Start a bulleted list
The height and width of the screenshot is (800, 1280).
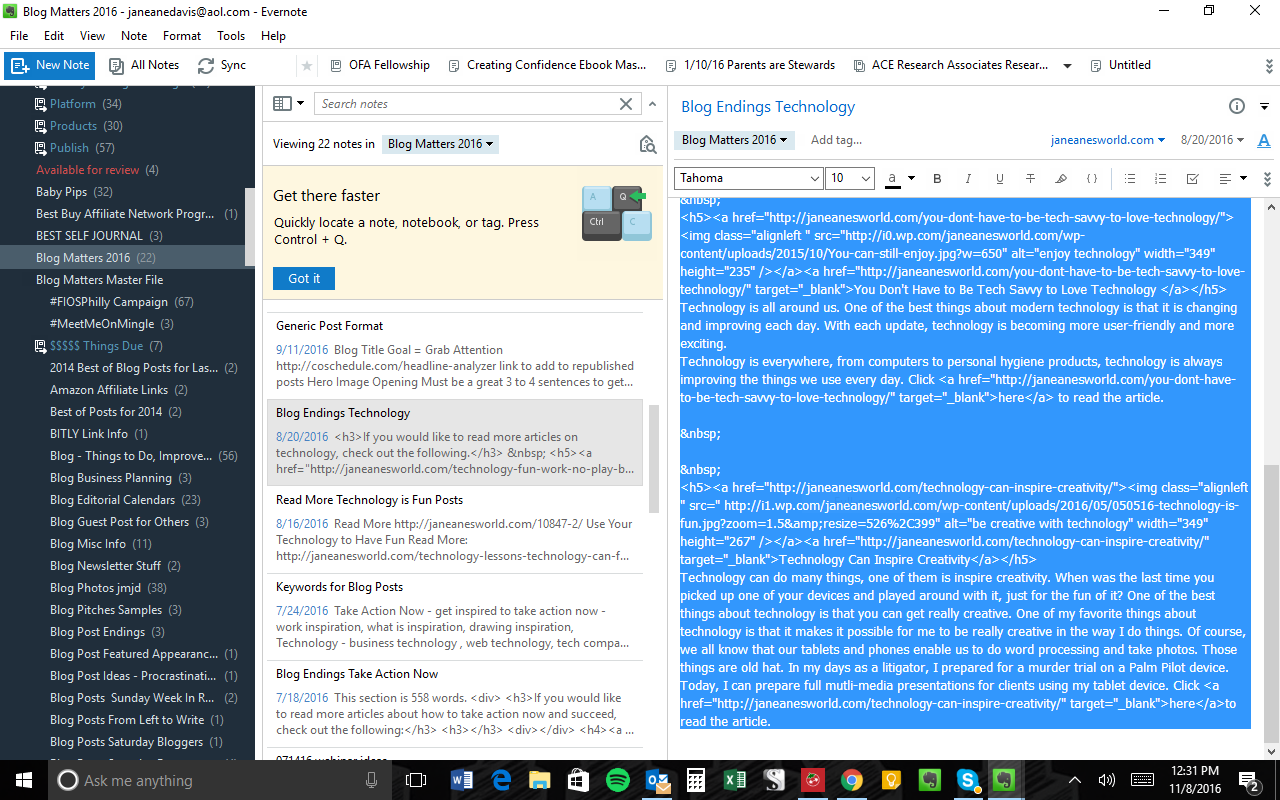1130,179
